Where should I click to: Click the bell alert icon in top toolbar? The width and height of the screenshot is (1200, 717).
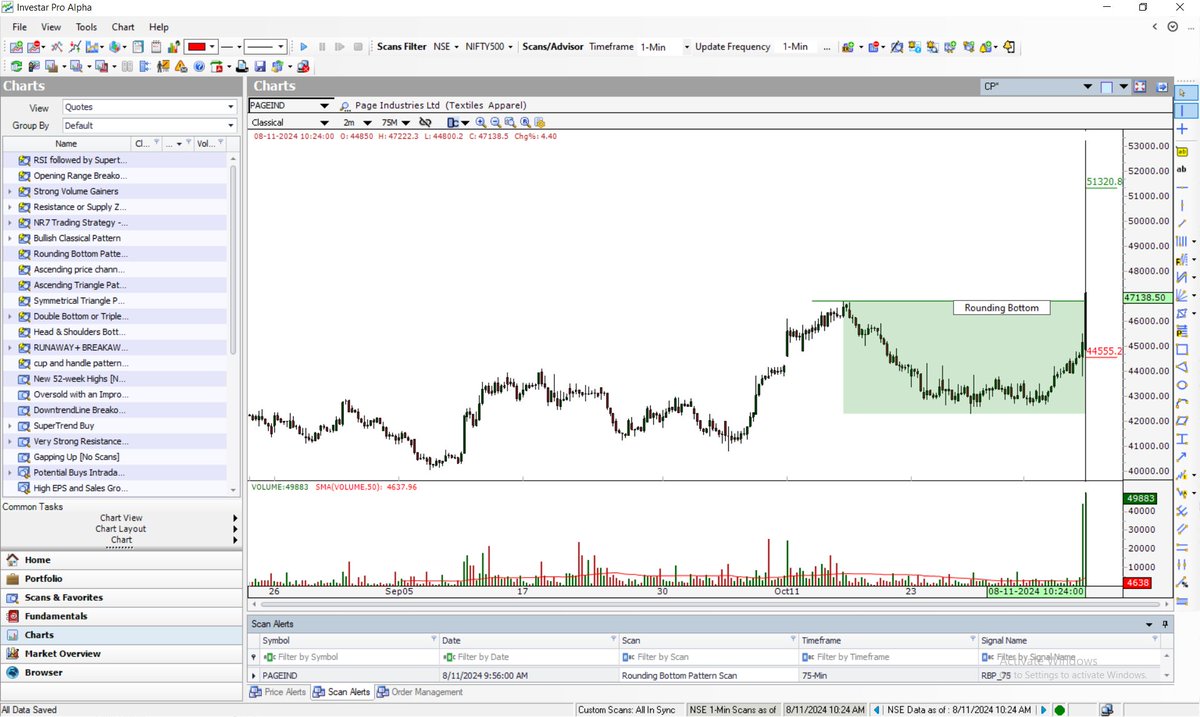point(1009,47)
